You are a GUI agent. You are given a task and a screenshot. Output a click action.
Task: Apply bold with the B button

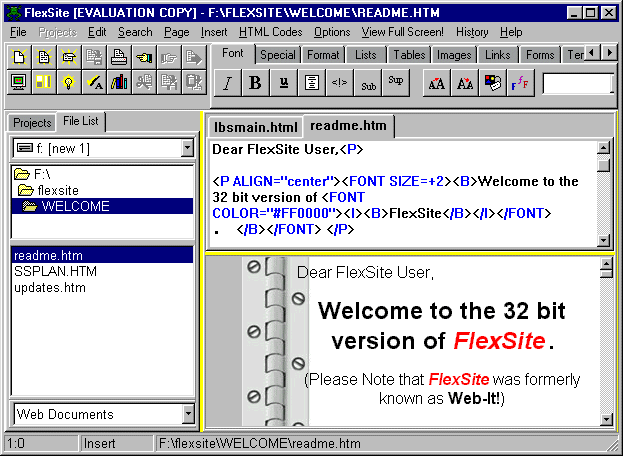pyautogui.click(x=255, y=83)
